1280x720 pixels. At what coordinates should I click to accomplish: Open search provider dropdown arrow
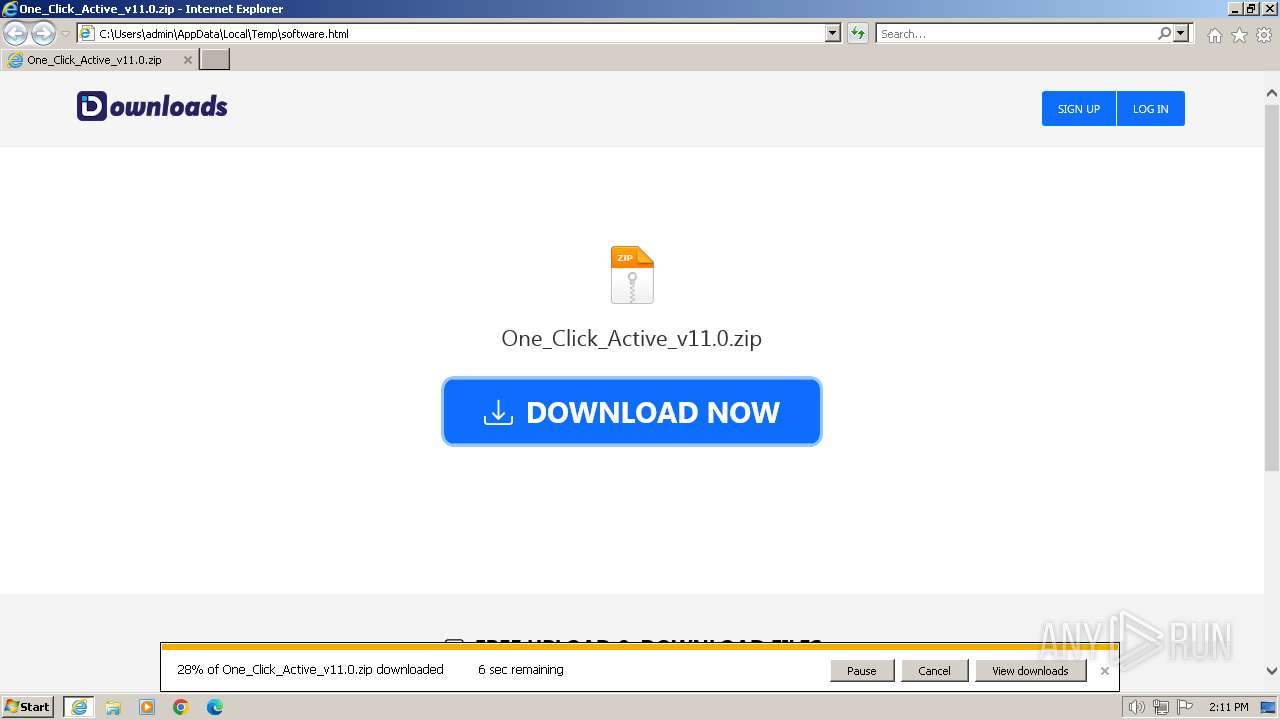(x=1182, y=34)
